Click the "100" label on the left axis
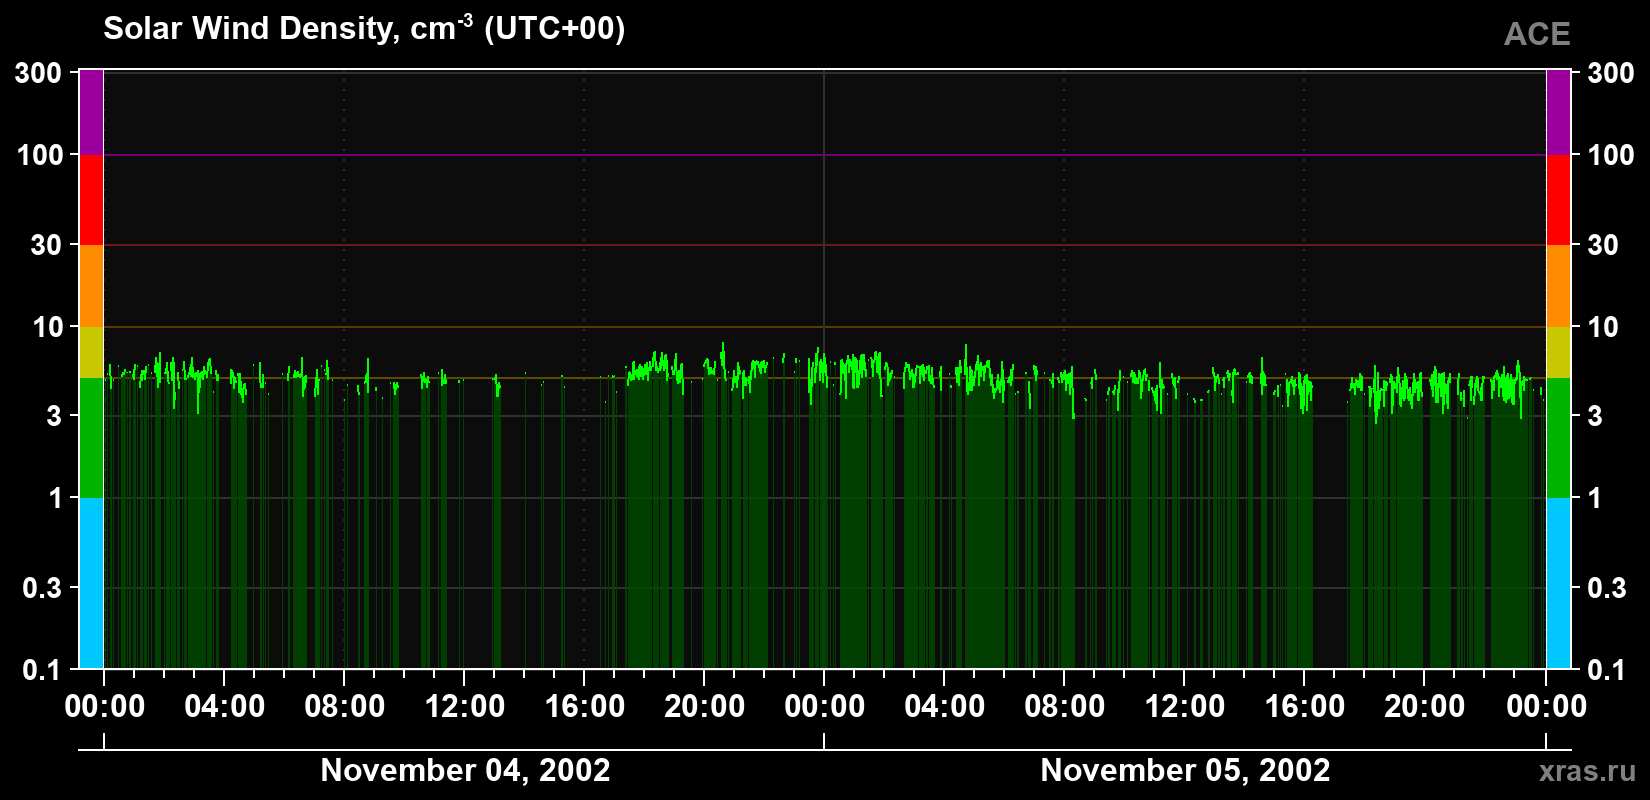Viewport: 1650px width, 800px height. point(39,155)
